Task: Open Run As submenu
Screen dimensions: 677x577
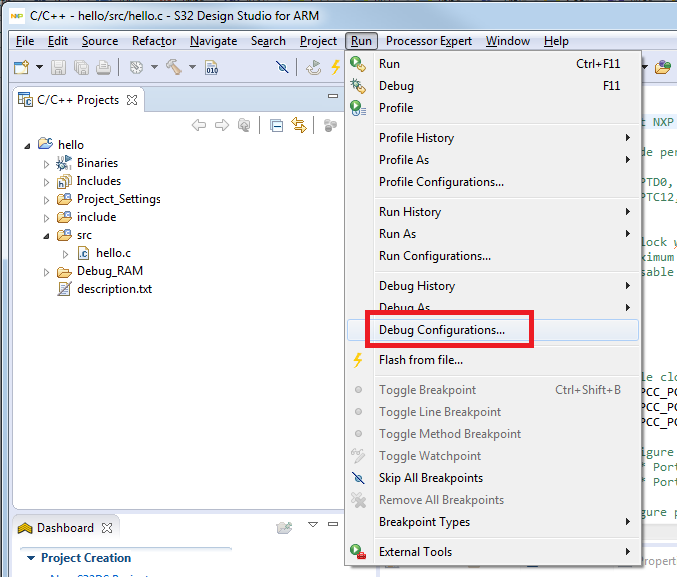Action: [x=492, y=234]
